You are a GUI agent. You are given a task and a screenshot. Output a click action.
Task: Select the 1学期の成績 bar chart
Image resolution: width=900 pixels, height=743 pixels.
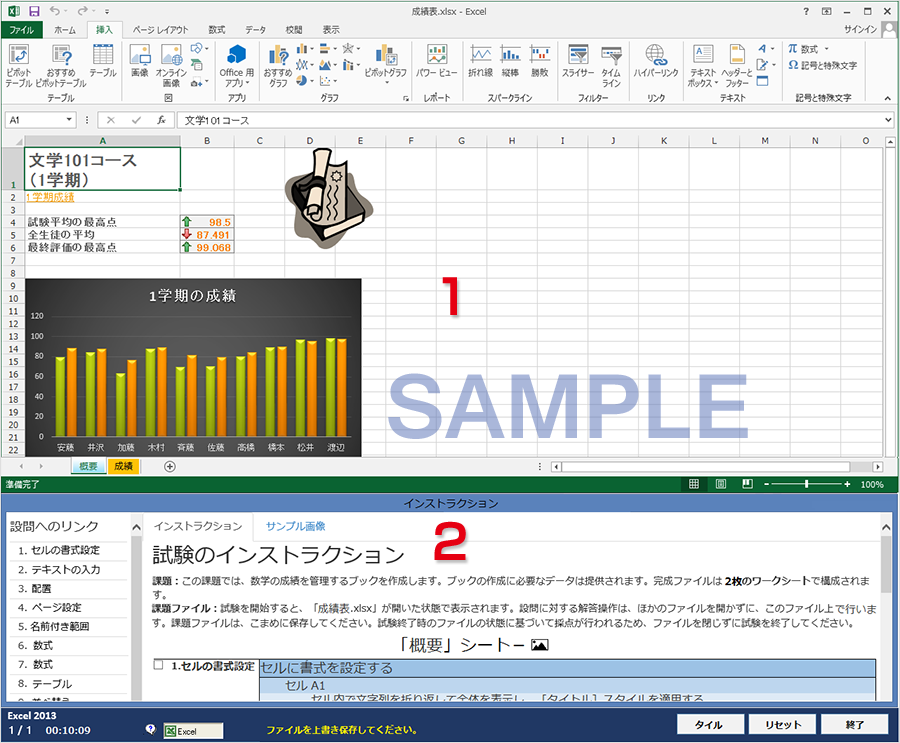(193, 367)
